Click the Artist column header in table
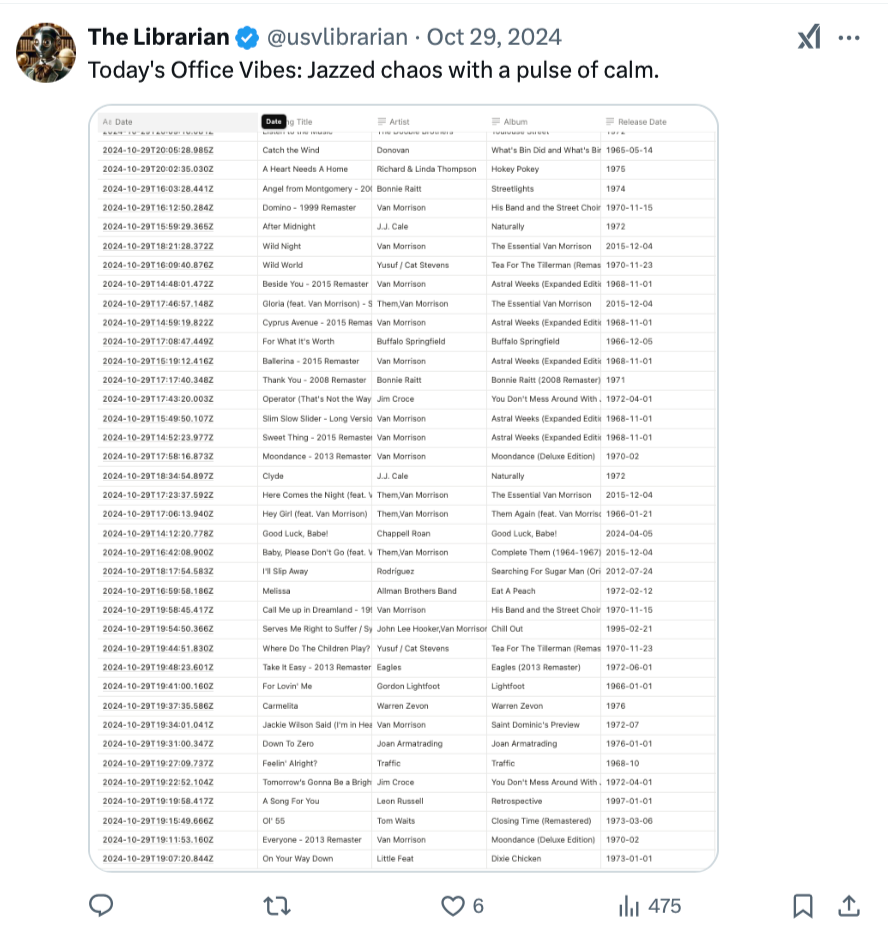 pyautogui.click(x=399, y=122)
